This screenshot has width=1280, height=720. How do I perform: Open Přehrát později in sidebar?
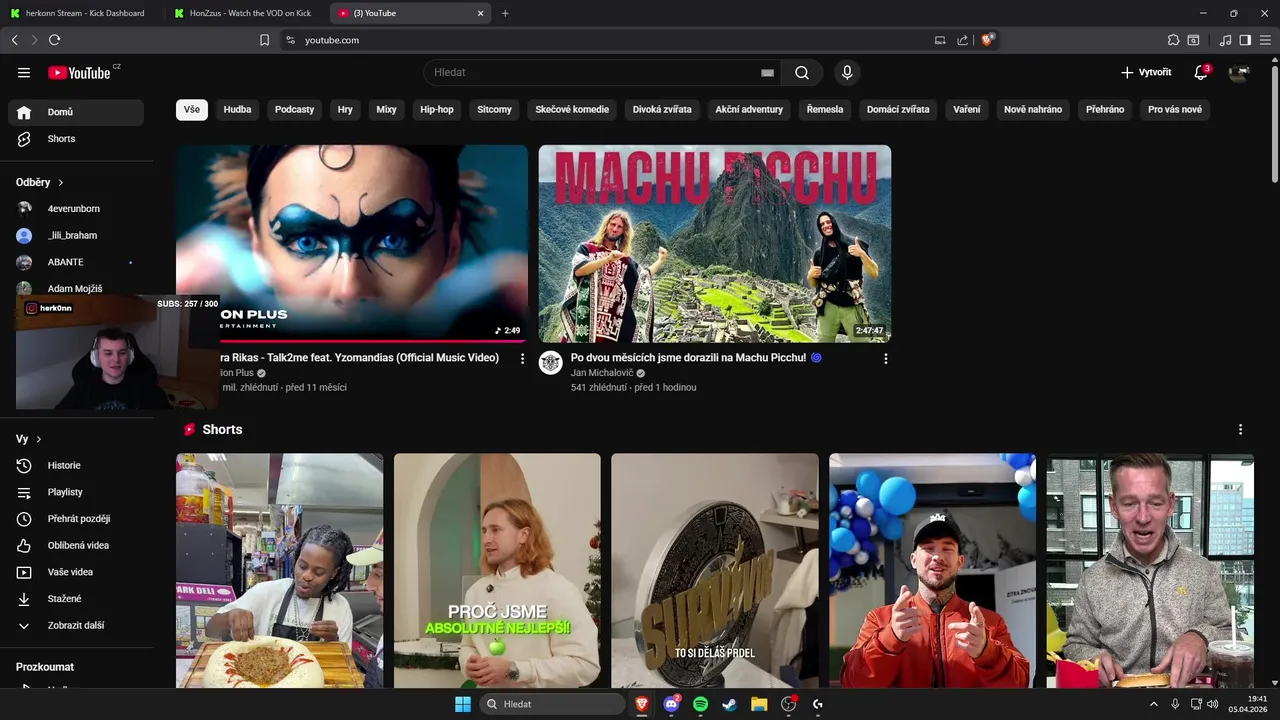click(76, 519)
